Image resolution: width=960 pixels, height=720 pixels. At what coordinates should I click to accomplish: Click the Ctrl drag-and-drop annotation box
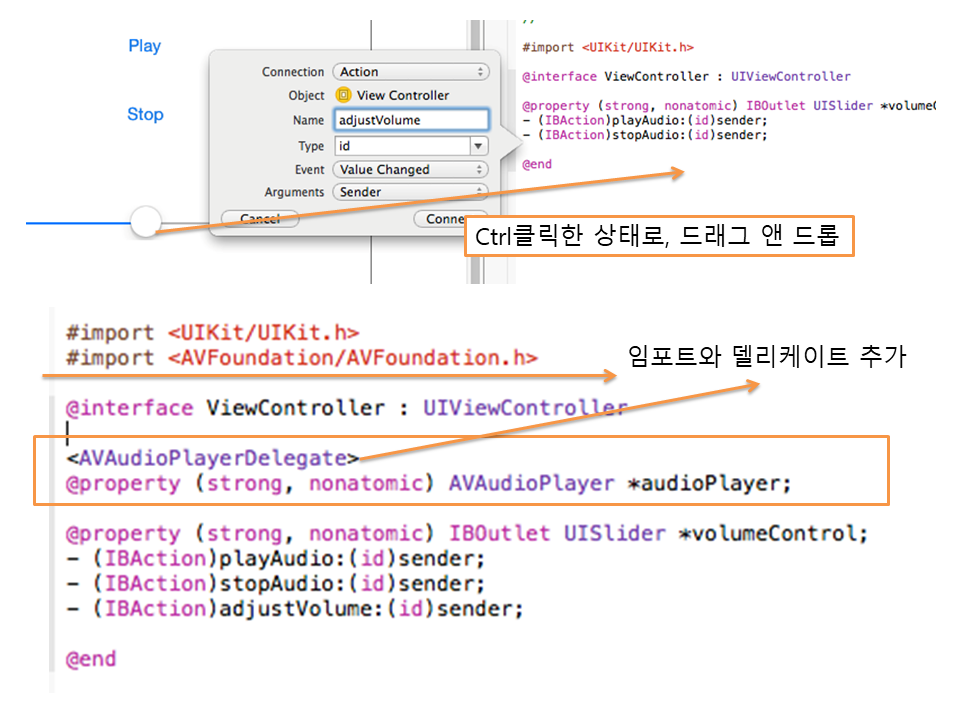tap(659, 238)
